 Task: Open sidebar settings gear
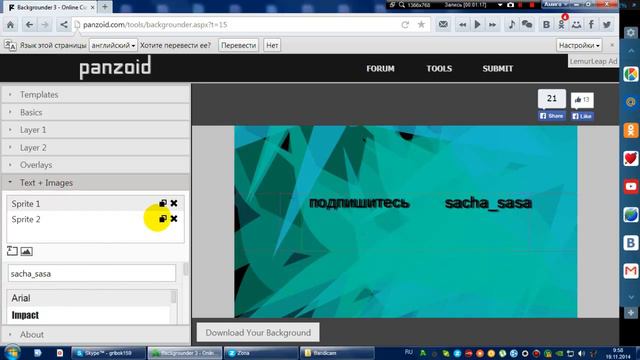pyautogui.click(x=631, y=32)
